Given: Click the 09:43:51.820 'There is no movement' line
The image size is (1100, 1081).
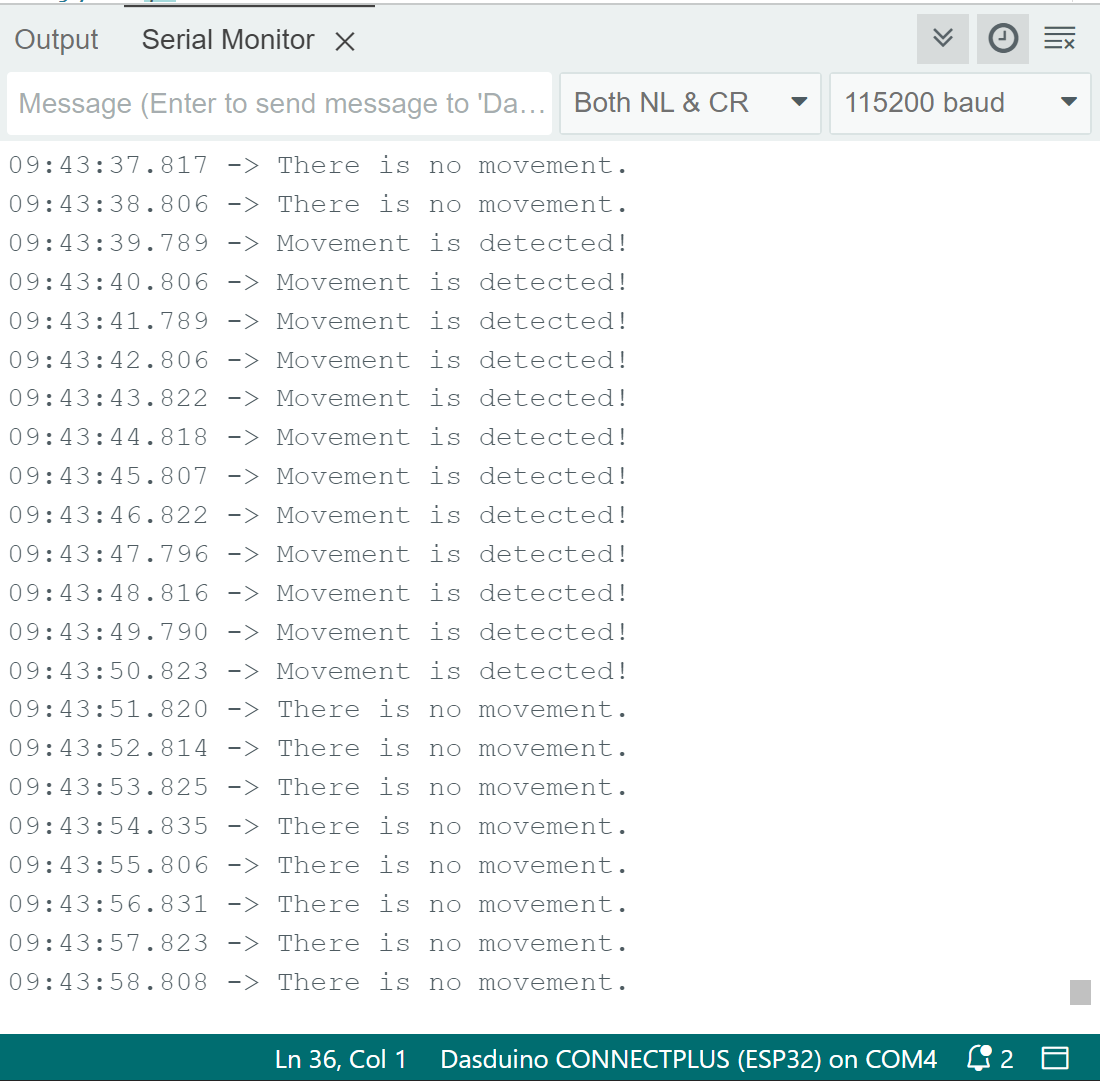Looking at the screenshot, I should [x=318, y=709].
